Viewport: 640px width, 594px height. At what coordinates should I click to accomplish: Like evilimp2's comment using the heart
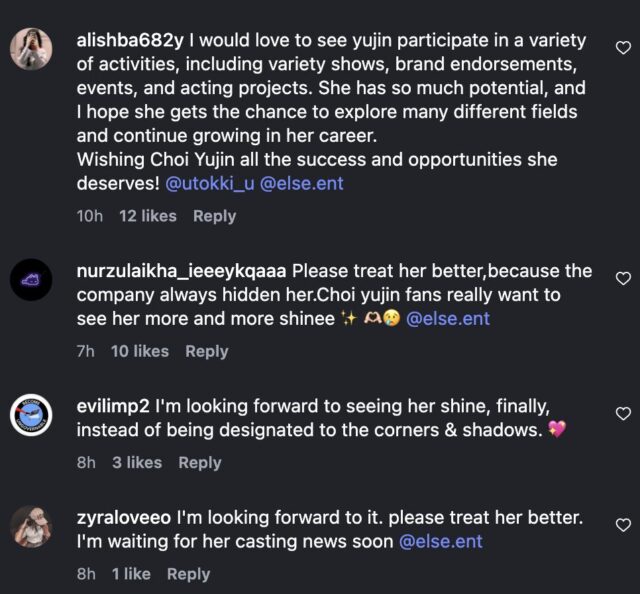pos(623,414)
